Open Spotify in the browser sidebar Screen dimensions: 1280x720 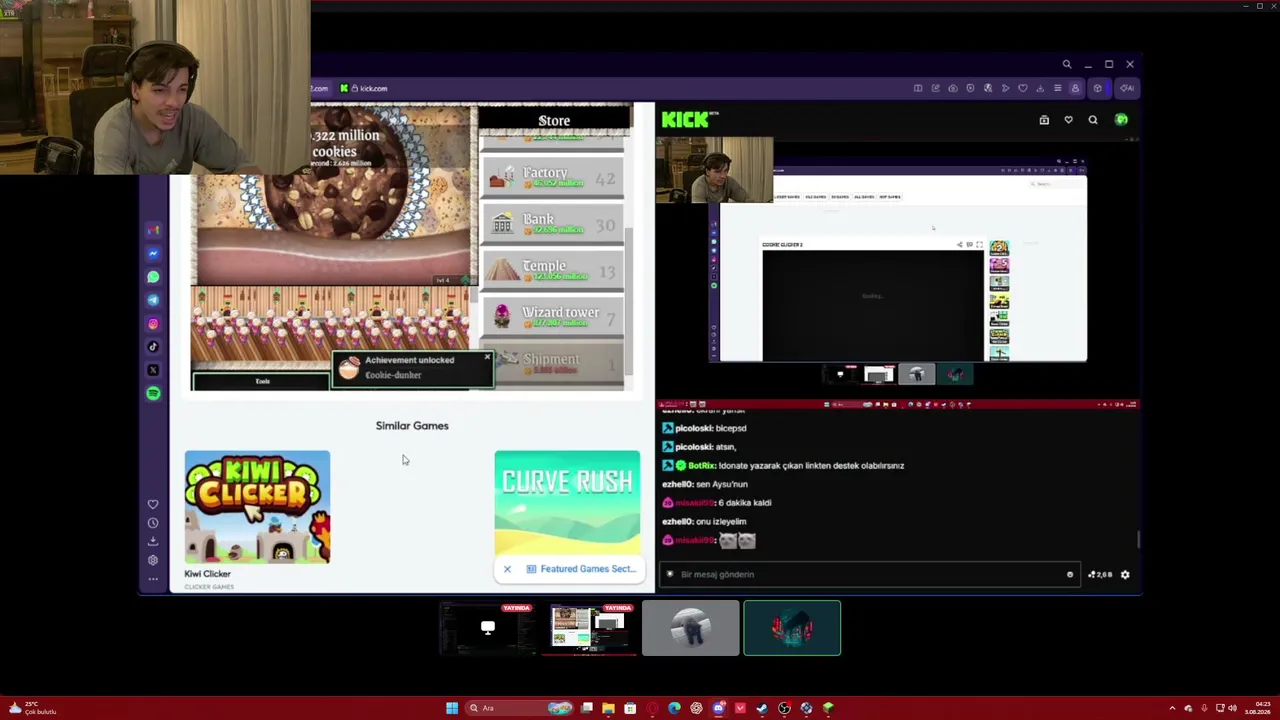pos(153,394)
